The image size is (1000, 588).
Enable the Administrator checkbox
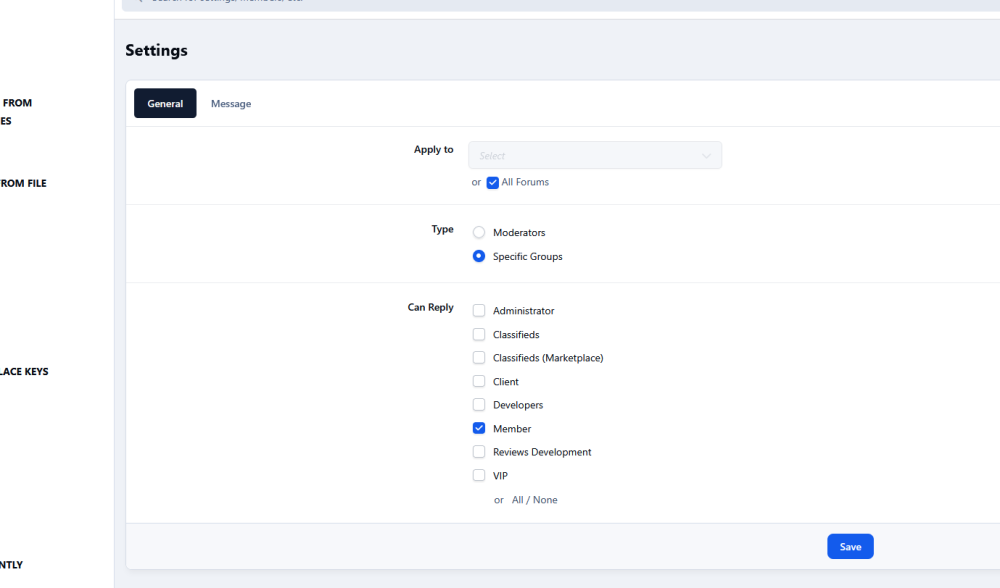[479, 311]
